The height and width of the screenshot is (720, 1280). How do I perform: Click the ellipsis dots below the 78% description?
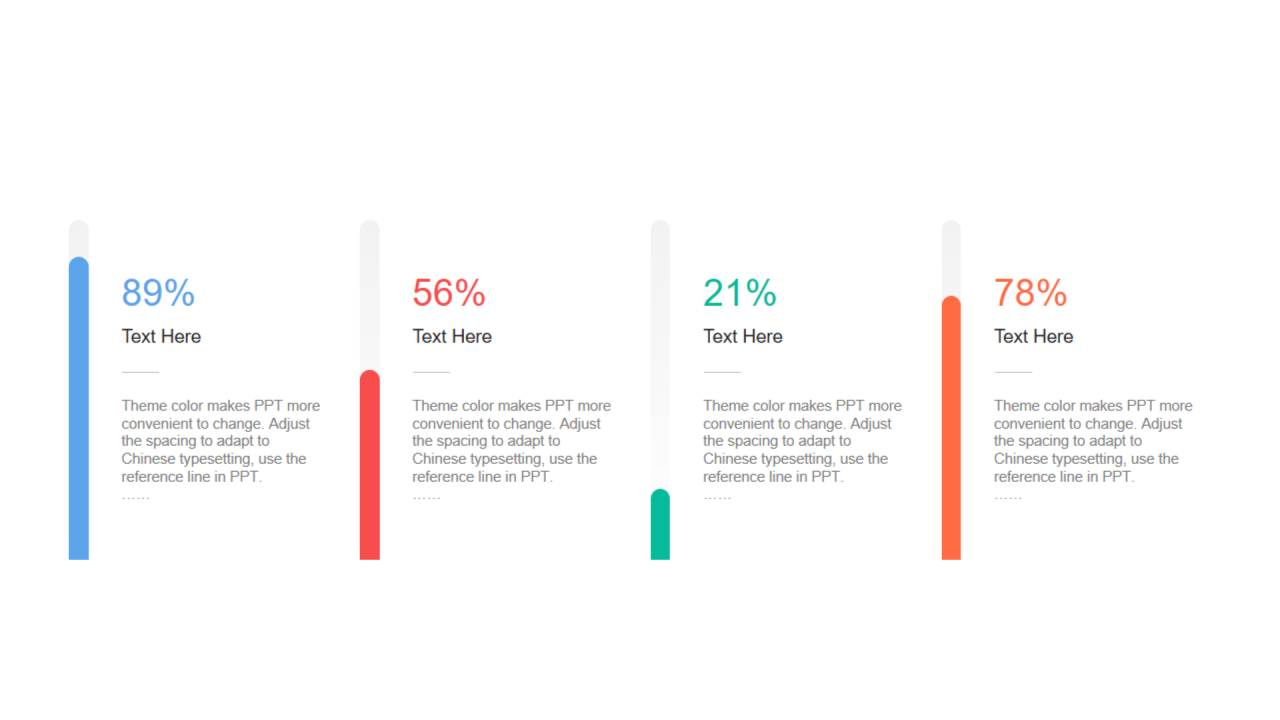point(1008,497)
